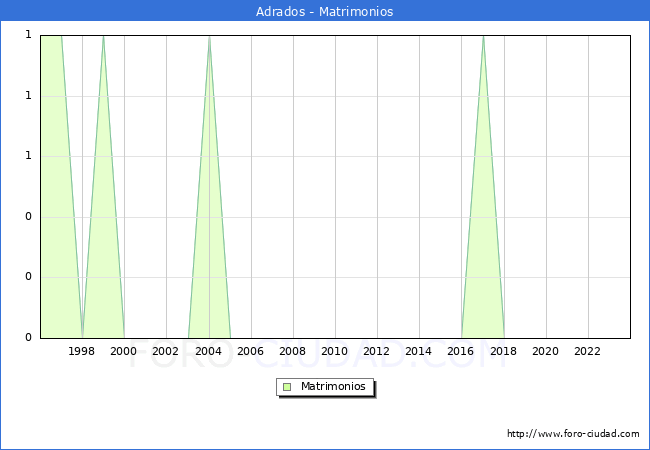The height and width of the screenshot is (450, 650).
Task: Select the 2018 x-axis label
Action: (503, 351)
